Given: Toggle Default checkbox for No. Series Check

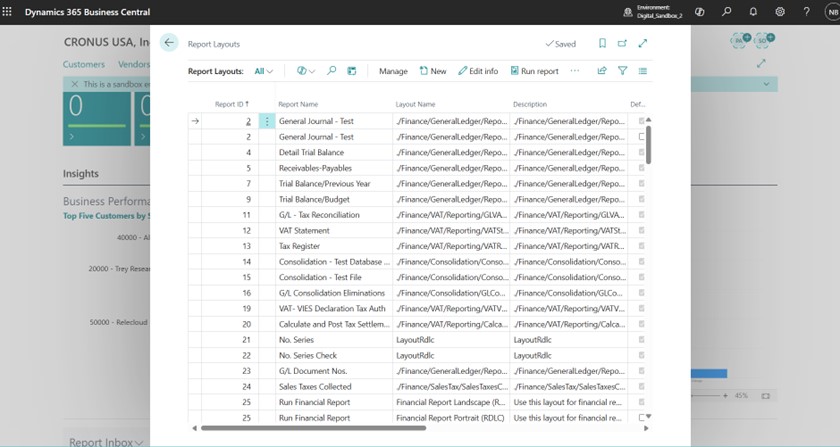Looking at the screenshot, I should pos(641,355).
